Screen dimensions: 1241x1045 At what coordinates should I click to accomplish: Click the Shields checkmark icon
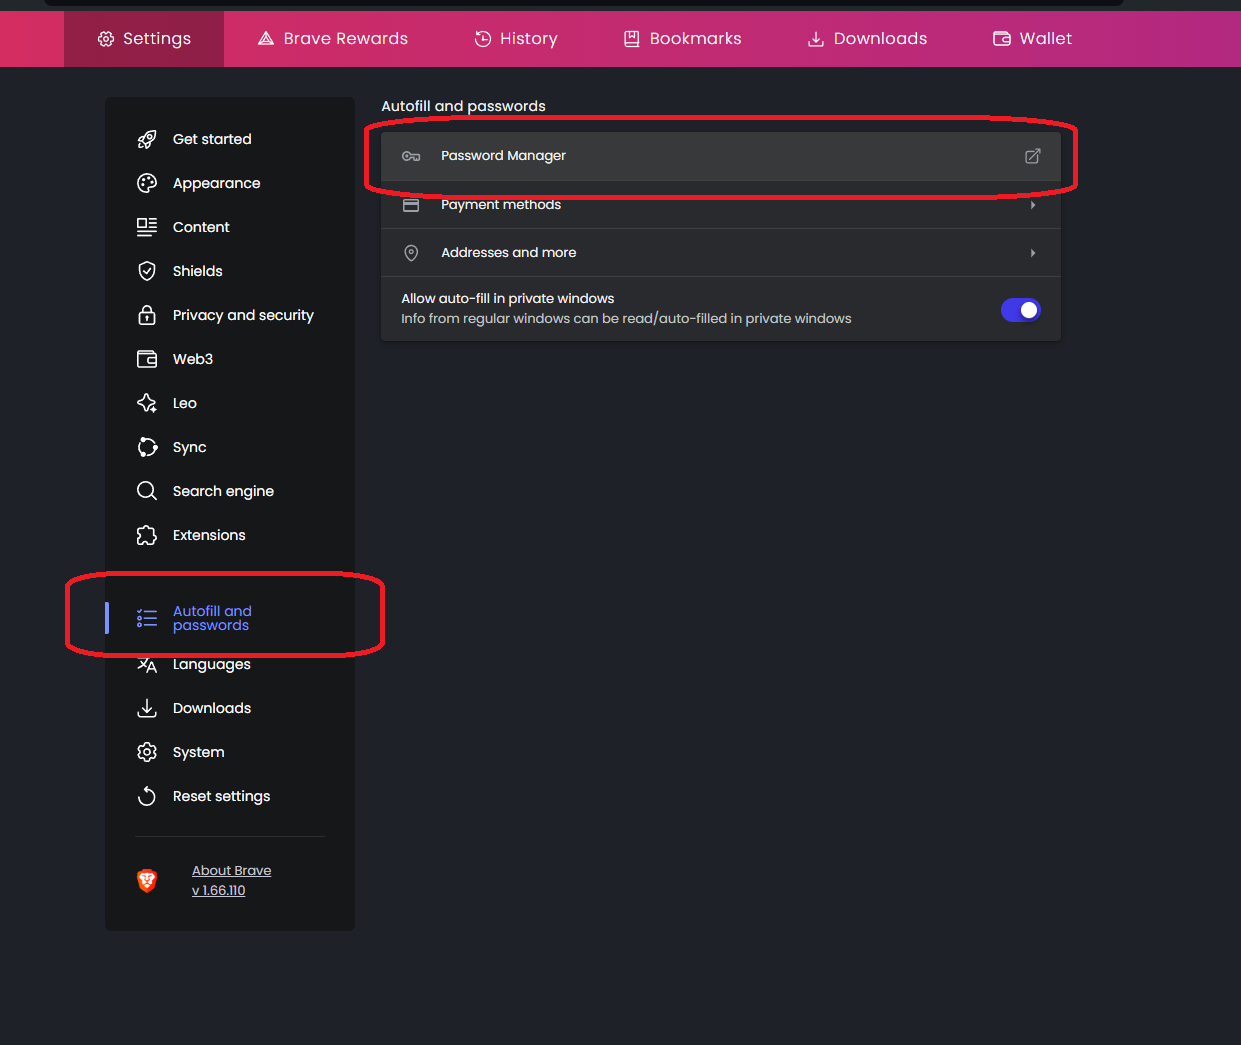147,271
